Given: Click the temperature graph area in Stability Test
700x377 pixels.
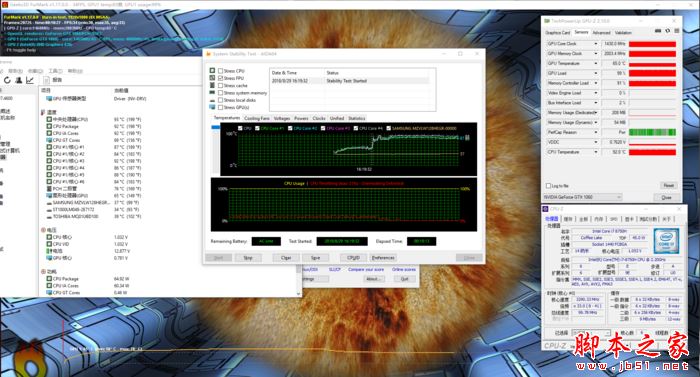Looking at the screenshot, I should (348, 149).
